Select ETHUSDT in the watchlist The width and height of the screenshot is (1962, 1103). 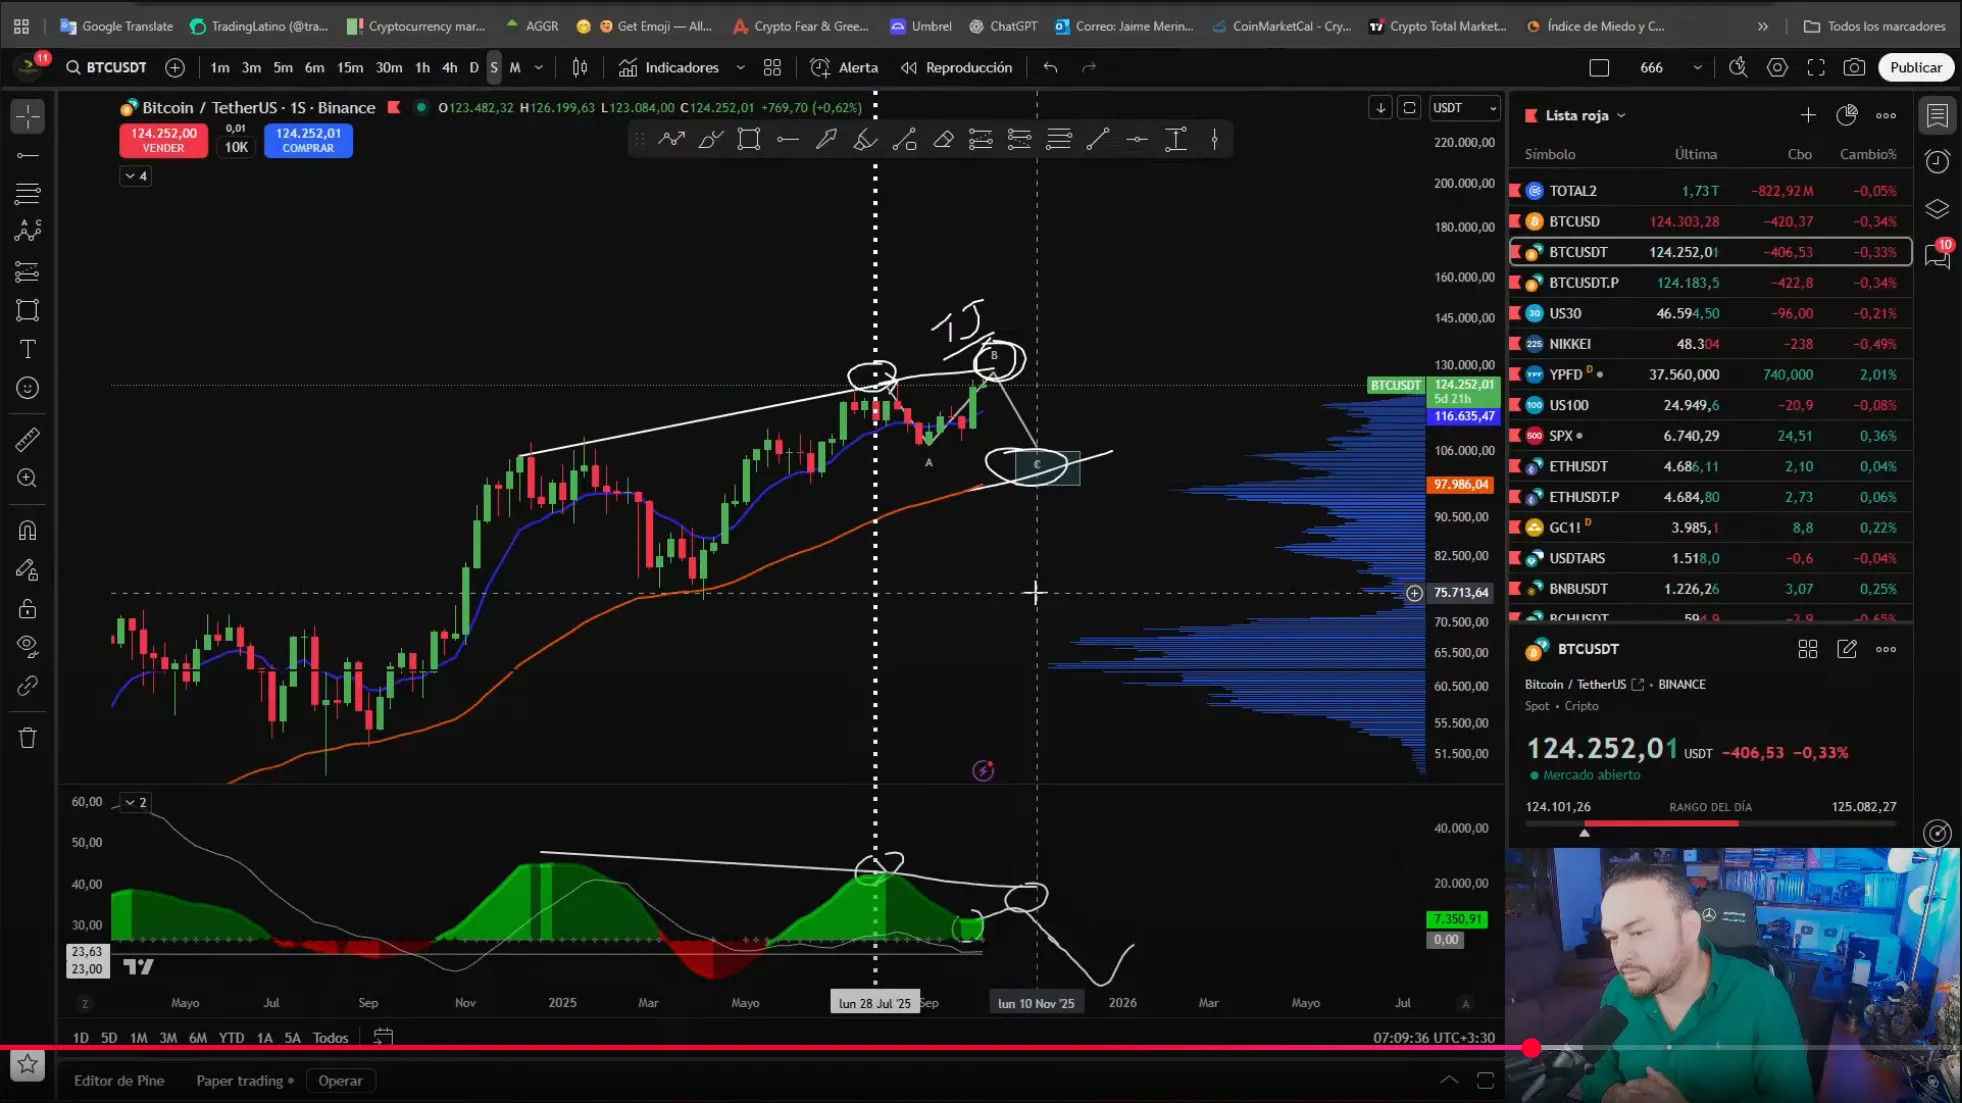pyautogui.click(x=1578, y=466)
